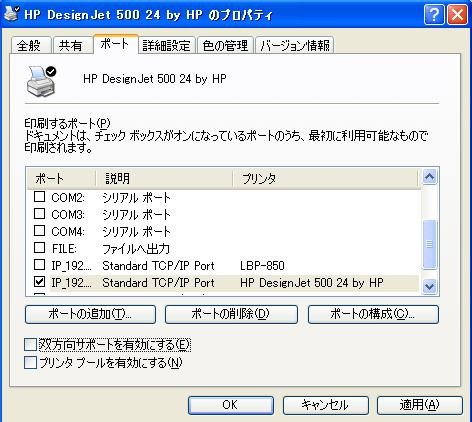Click ポートの削除(D) button

231,314
